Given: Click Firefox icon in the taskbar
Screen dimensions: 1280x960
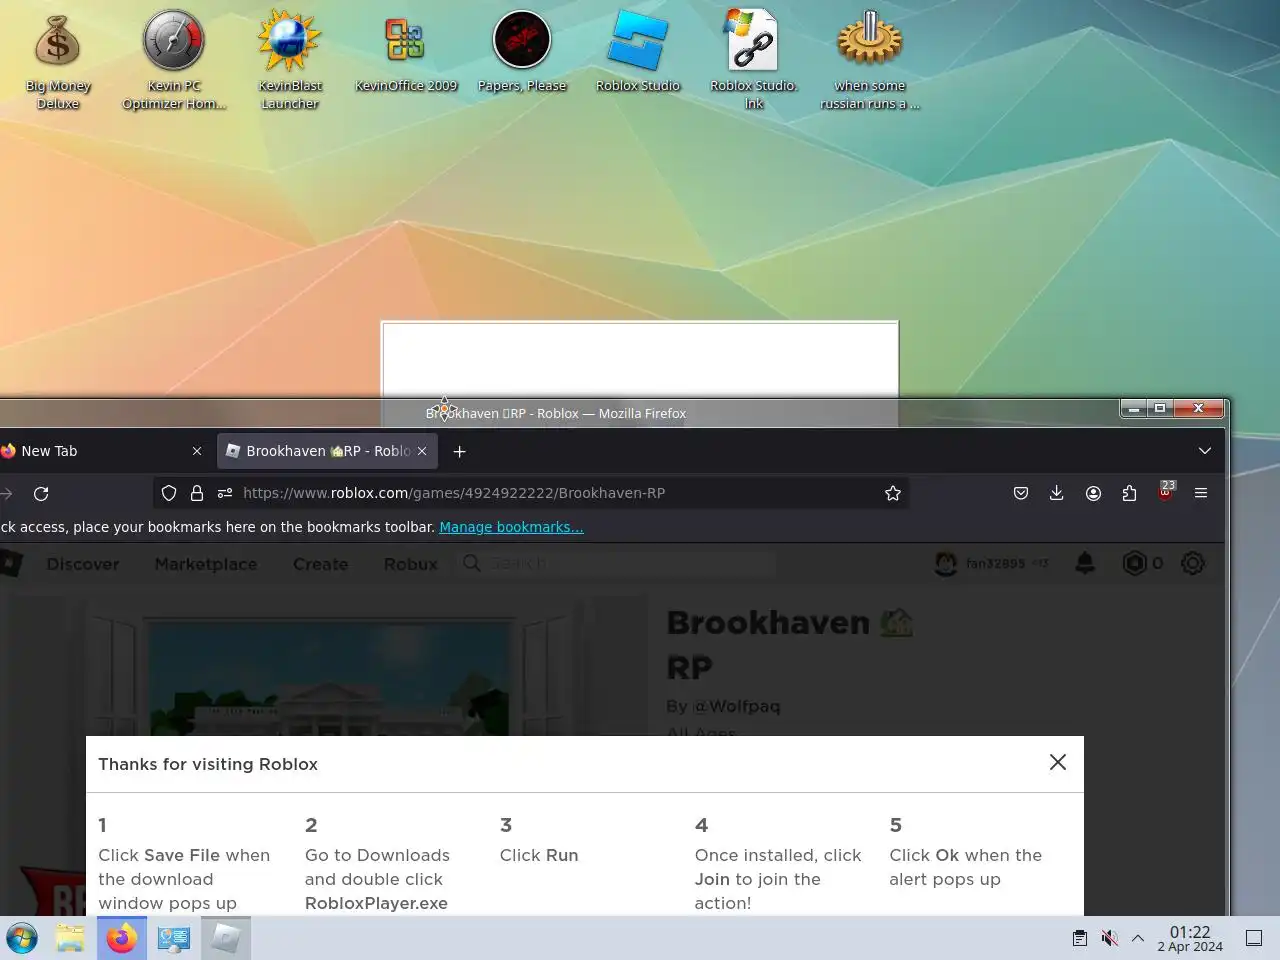Looking at the screenshot, I should click(x=122, y=938).
